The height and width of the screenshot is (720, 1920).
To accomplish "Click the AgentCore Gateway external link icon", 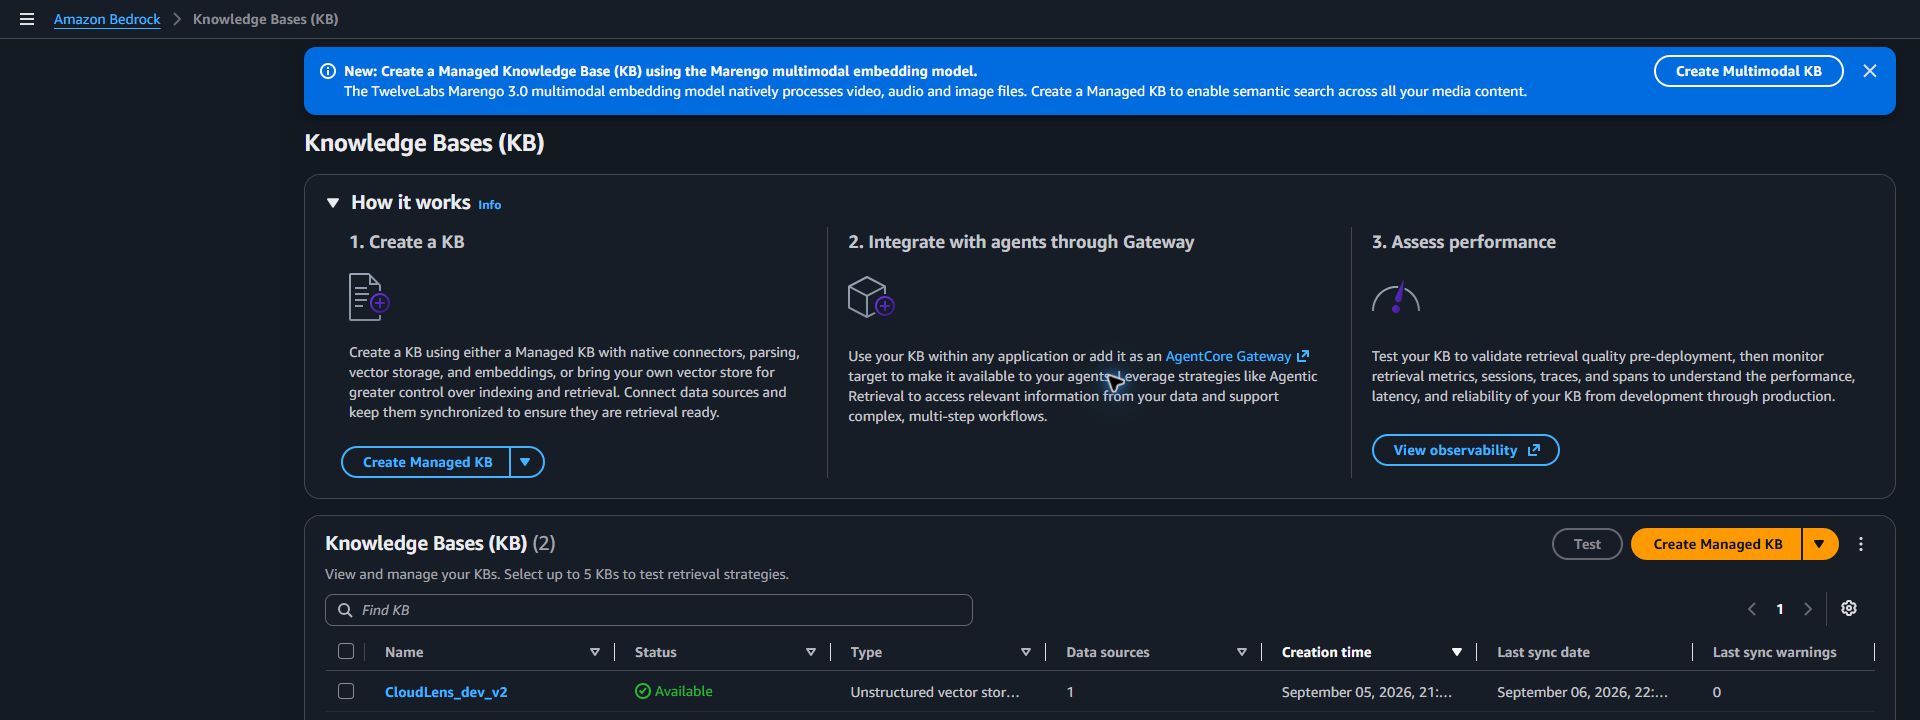I will (x=1302, y=356).
